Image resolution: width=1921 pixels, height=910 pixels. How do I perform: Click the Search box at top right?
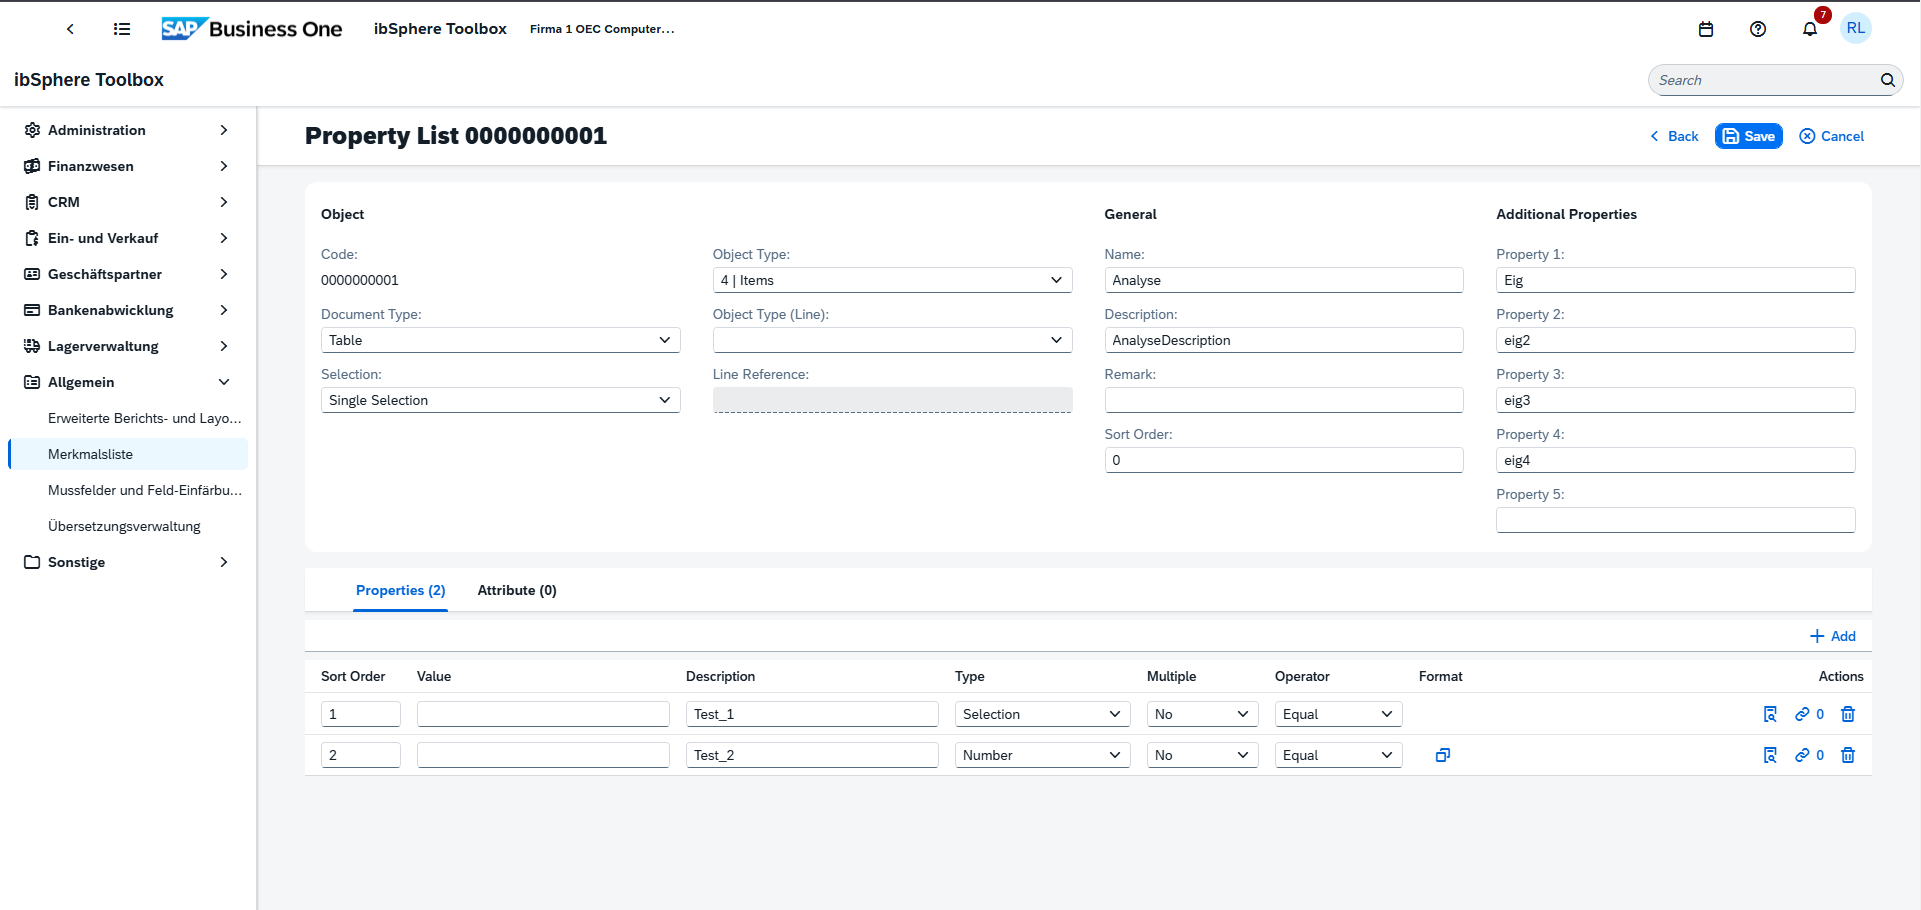[x=1775, y=80]
